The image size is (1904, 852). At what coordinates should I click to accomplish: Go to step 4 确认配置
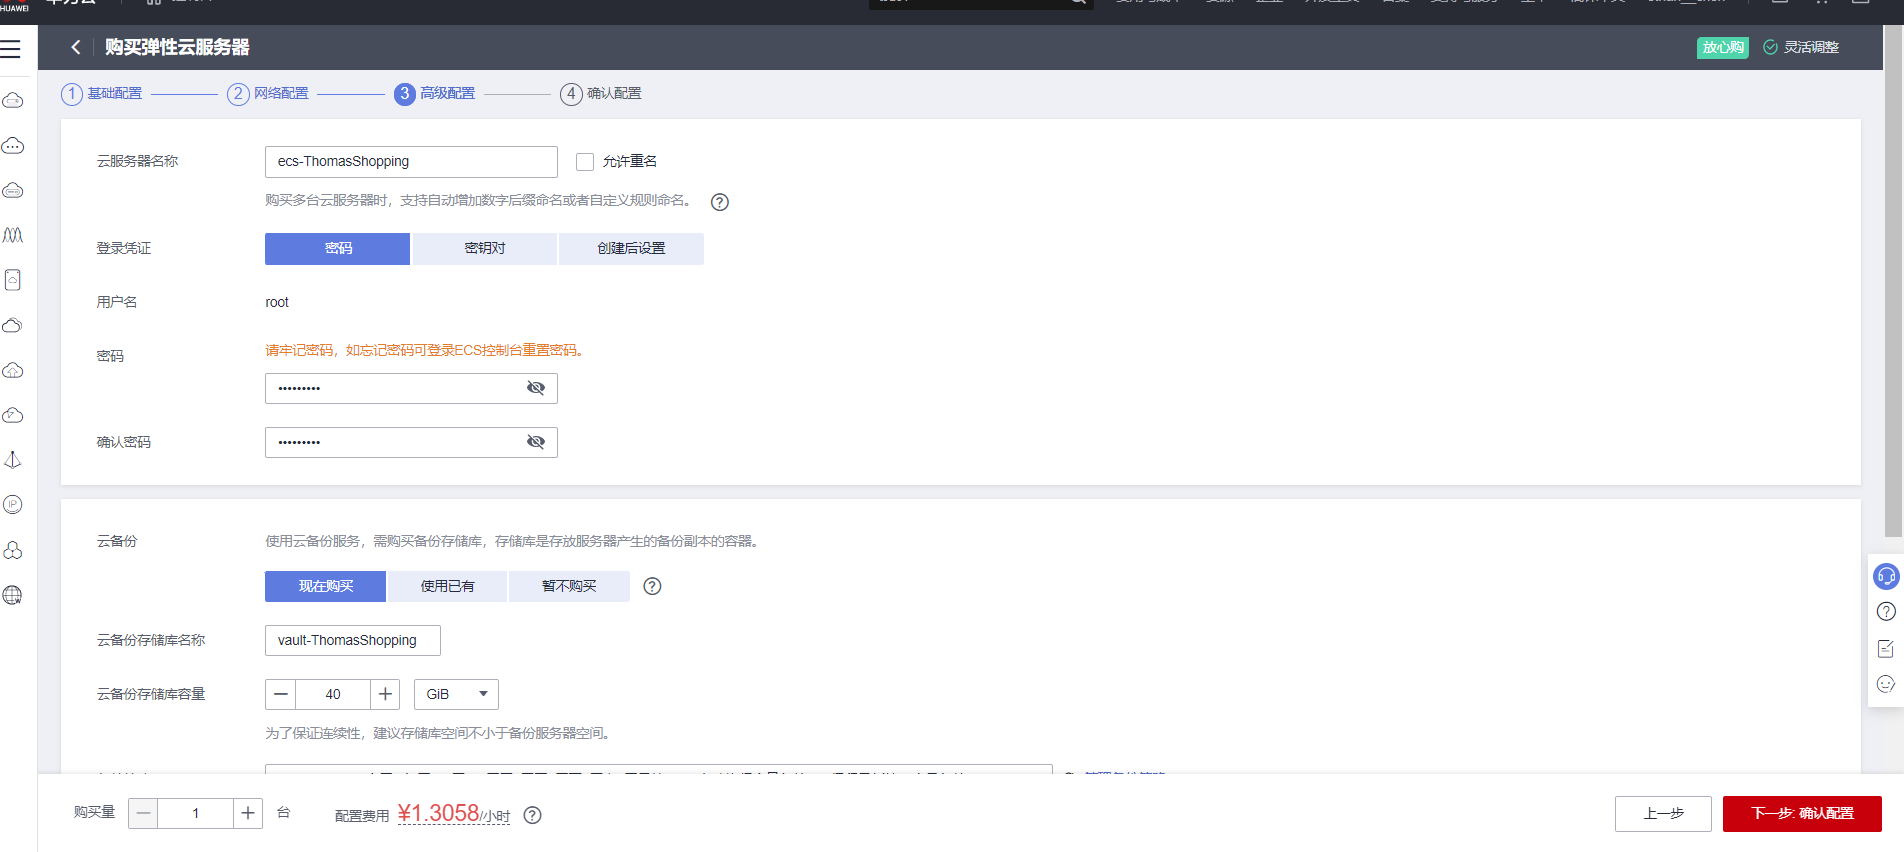click(601, 94)
